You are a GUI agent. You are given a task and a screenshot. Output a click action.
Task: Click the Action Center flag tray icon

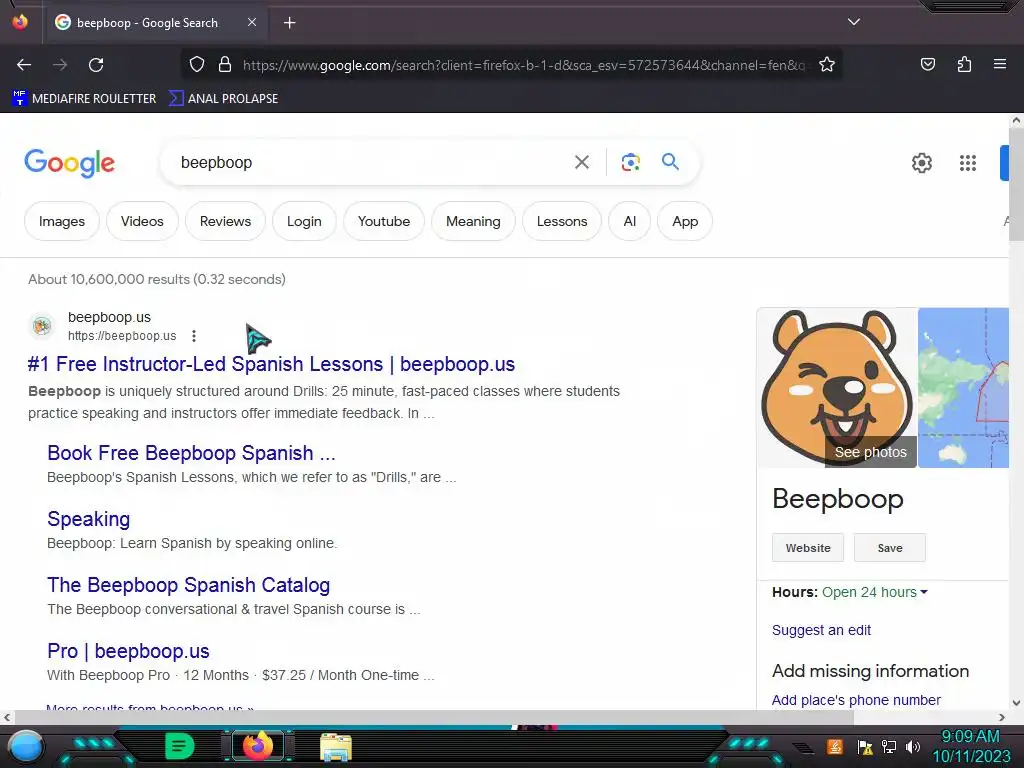tap(865, 746)
